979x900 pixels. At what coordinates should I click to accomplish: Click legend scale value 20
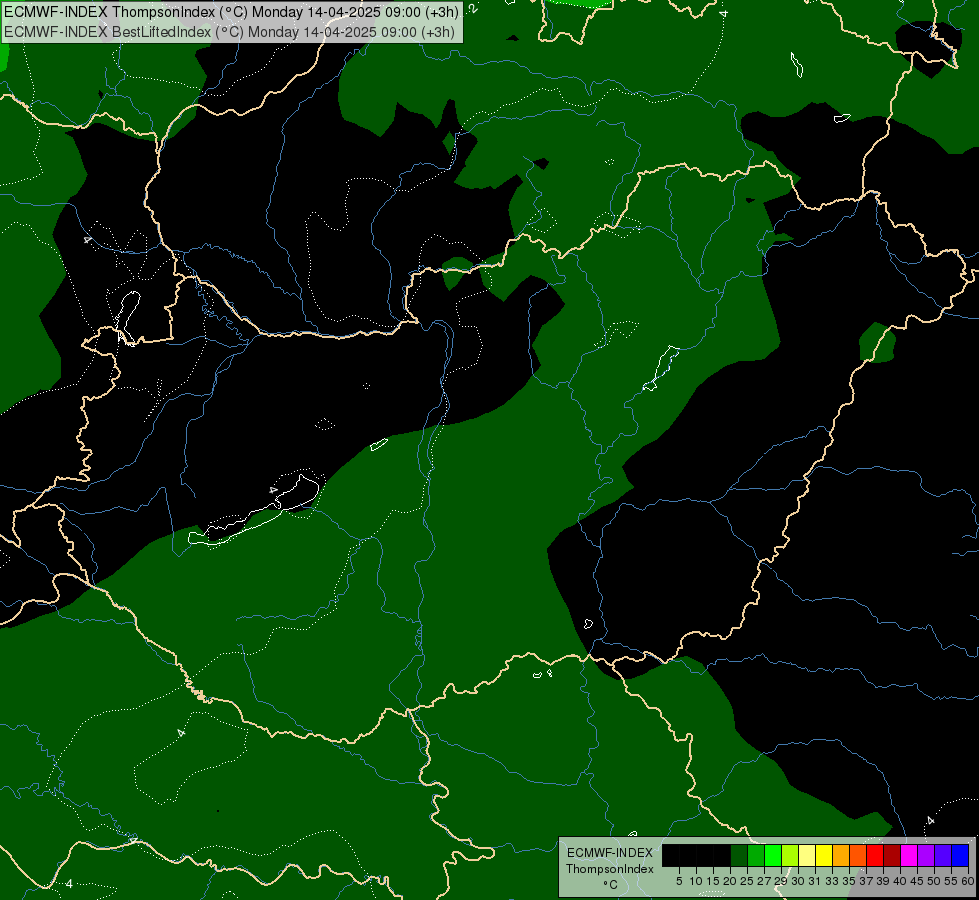click(x=731, y=881)
